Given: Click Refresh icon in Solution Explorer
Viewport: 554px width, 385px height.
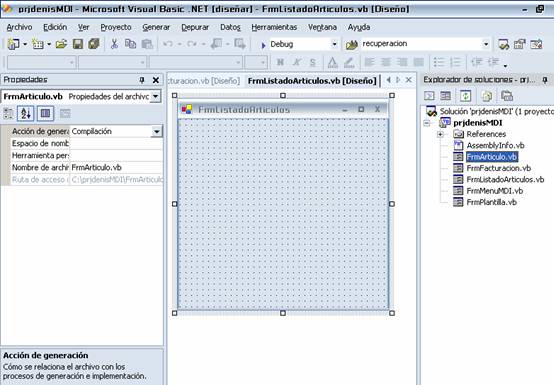Looking at the screenshot, I should pos(465,96).
